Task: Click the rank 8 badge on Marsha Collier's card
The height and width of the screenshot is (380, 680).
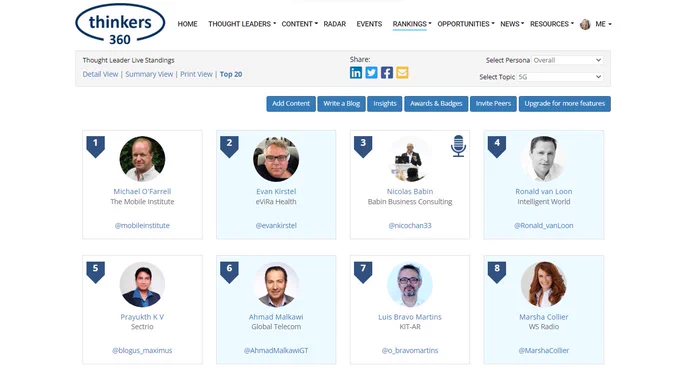Action: point(497,272)
